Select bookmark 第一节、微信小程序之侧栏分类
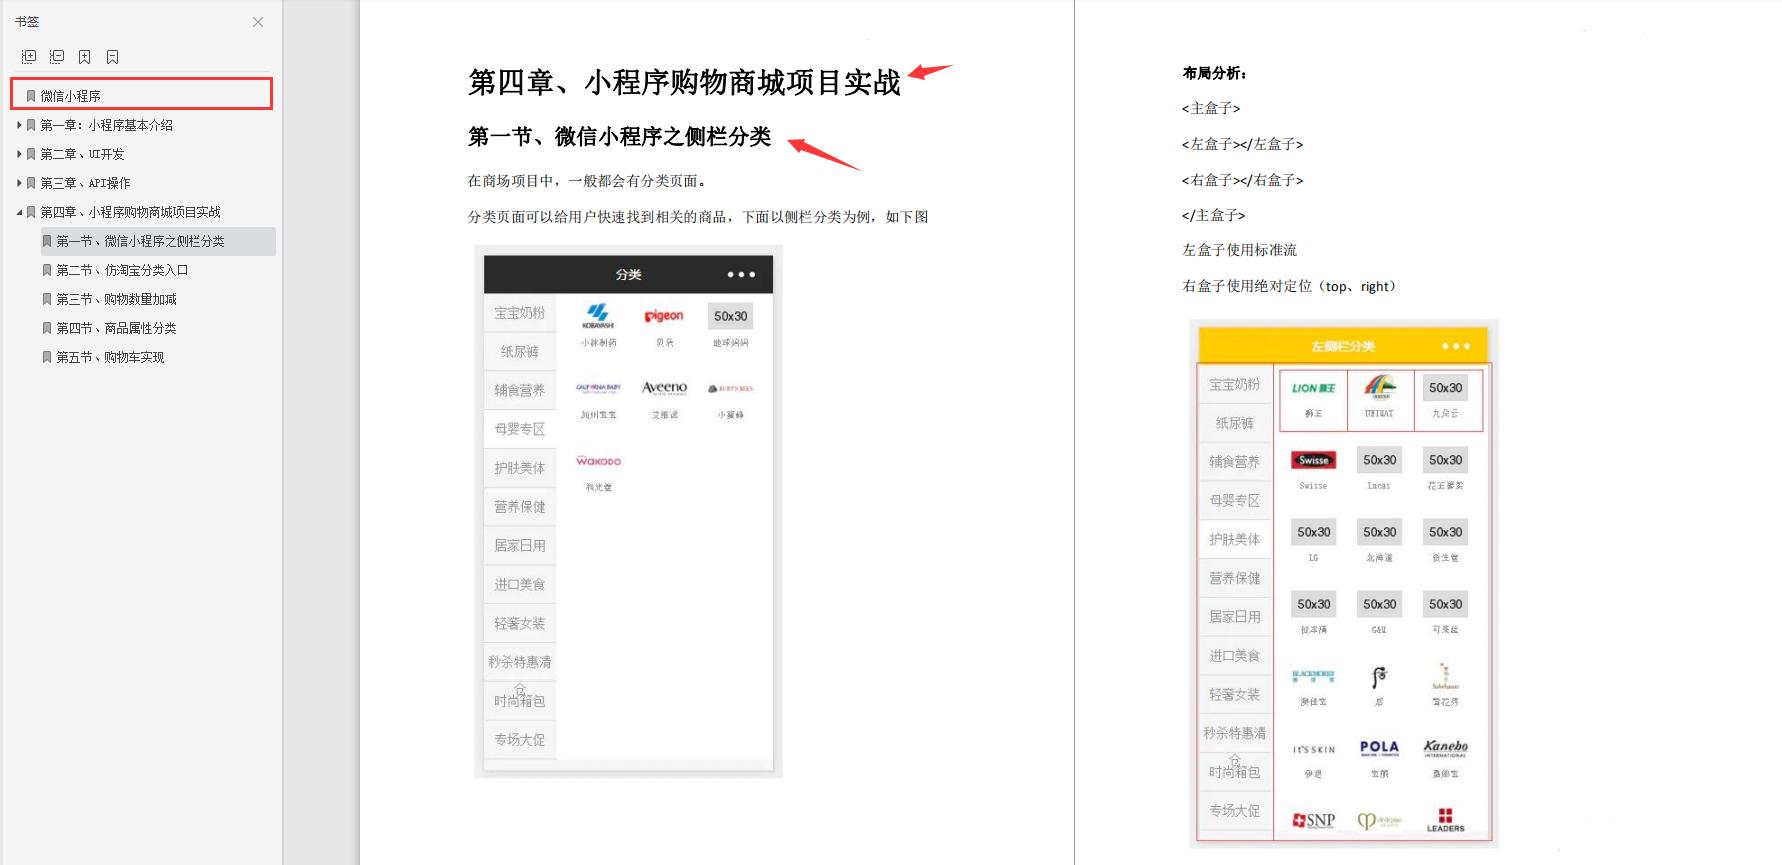1782x865 pixels. tap(158, 241)
